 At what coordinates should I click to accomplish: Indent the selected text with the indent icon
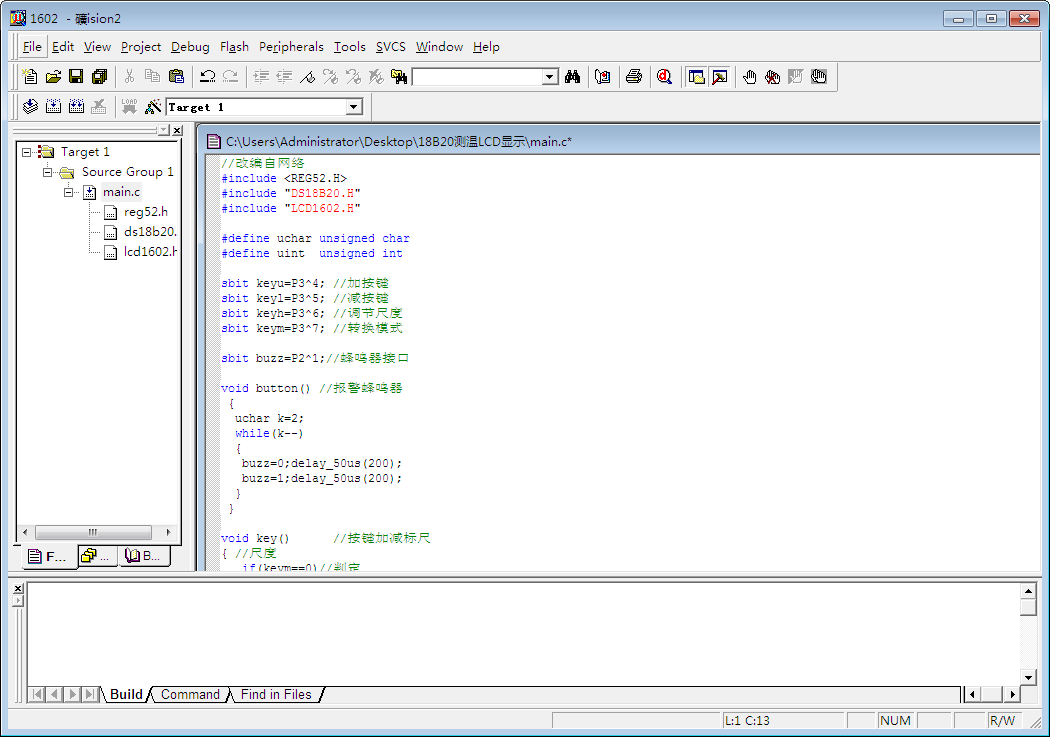click(261, 77)
